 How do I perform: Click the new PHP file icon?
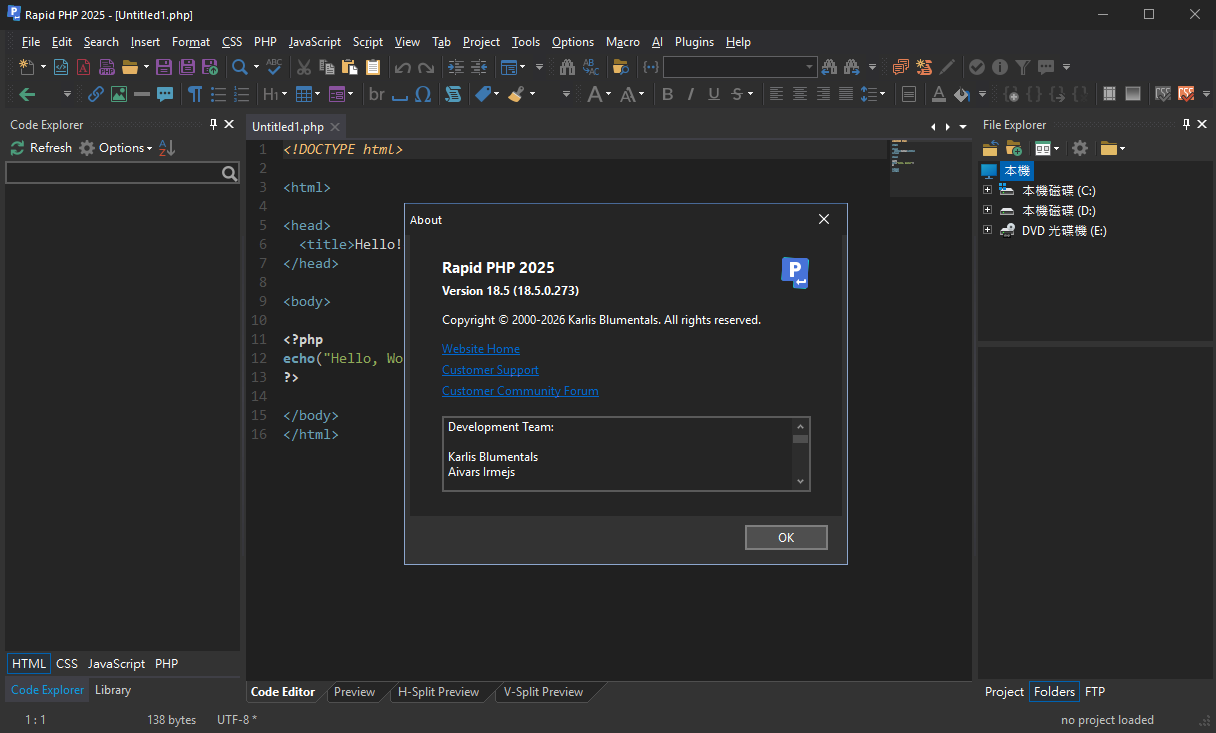107,67
